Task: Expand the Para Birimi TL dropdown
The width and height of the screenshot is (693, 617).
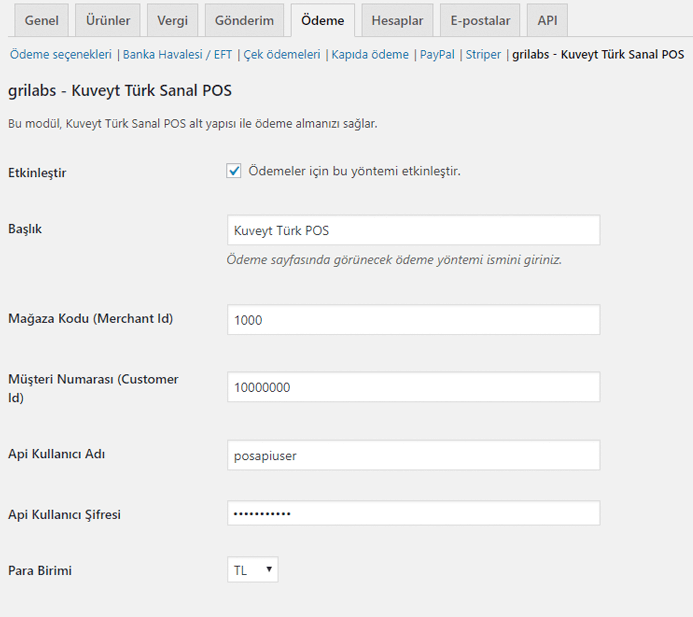Action: [253, 570]
